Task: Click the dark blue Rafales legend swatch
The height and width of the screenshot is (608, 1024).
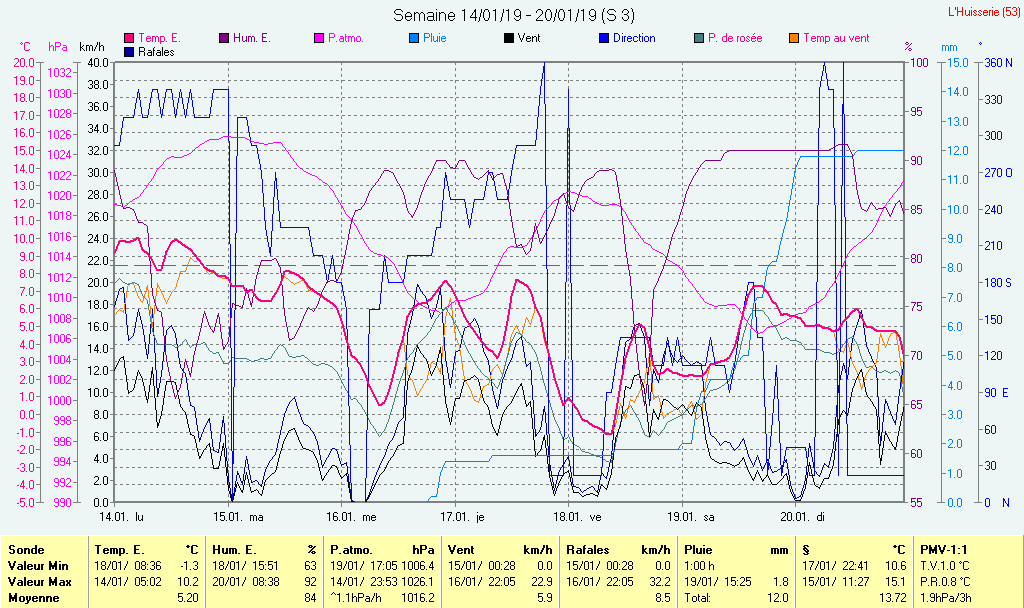Action: 129,52
